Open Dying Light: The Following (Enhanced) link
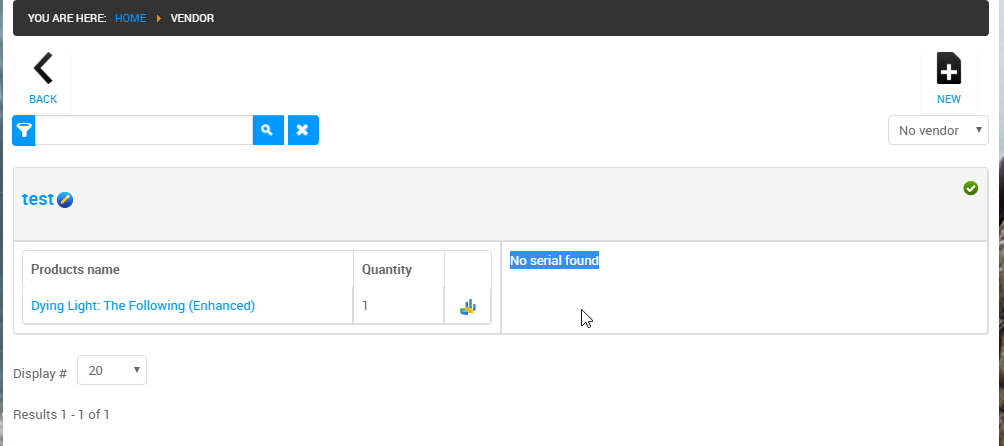This screenshot has height=446, width=1004. coord(143,306)
